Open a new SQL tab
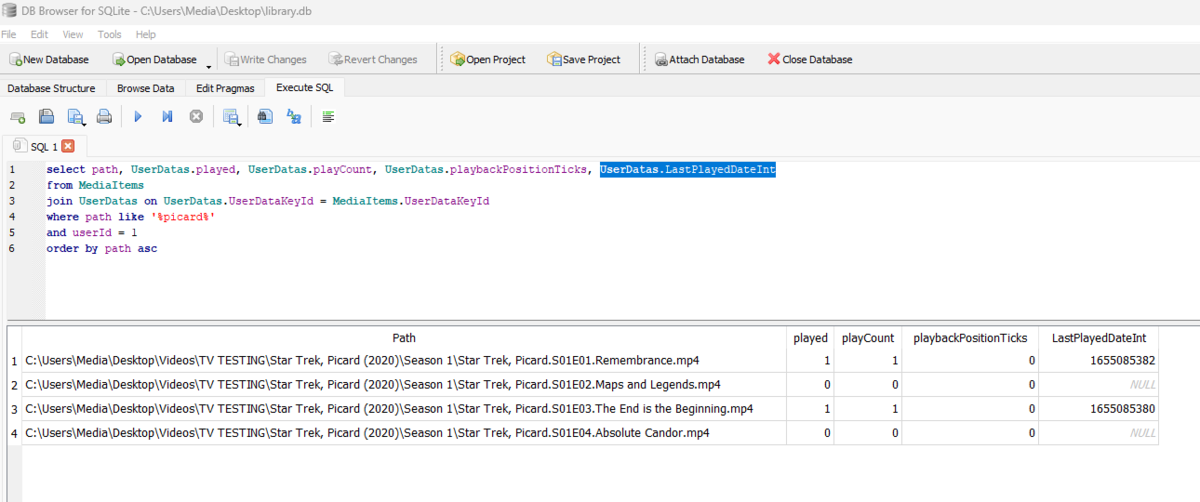 17,117
